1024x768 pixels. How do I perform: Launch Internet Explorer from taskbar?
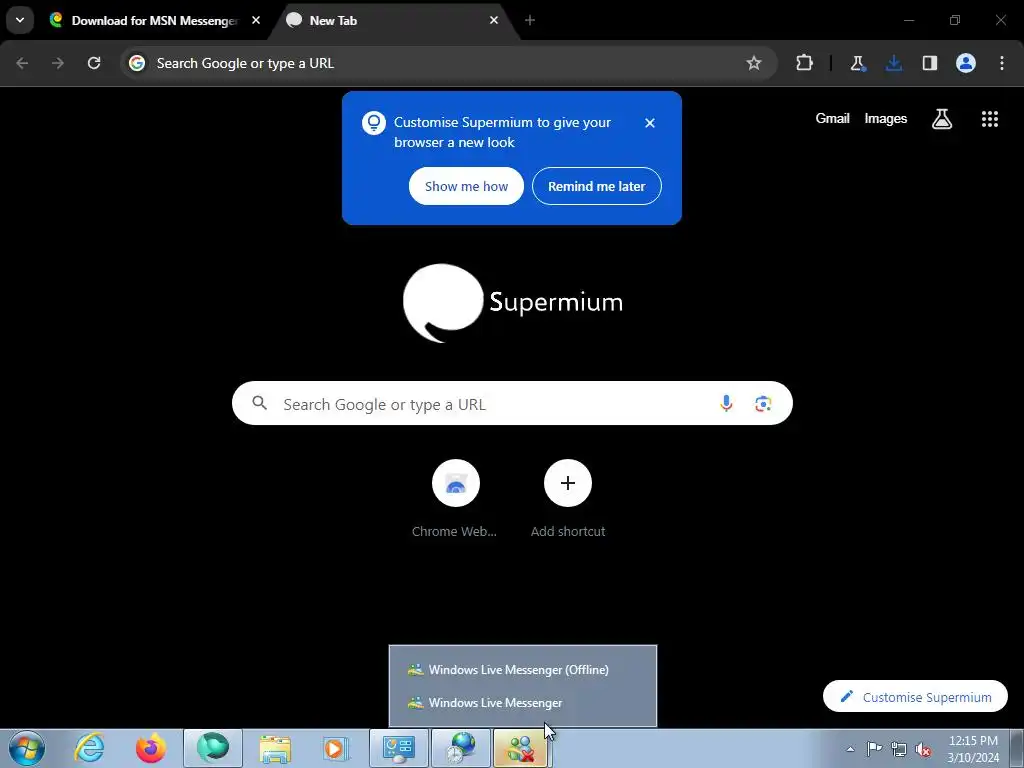[90, 748]
